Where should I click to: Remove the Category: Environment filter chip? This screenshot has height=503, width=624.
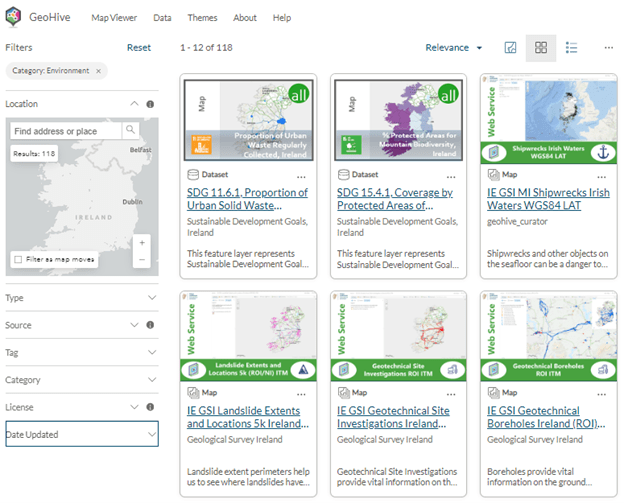[98, 71]
